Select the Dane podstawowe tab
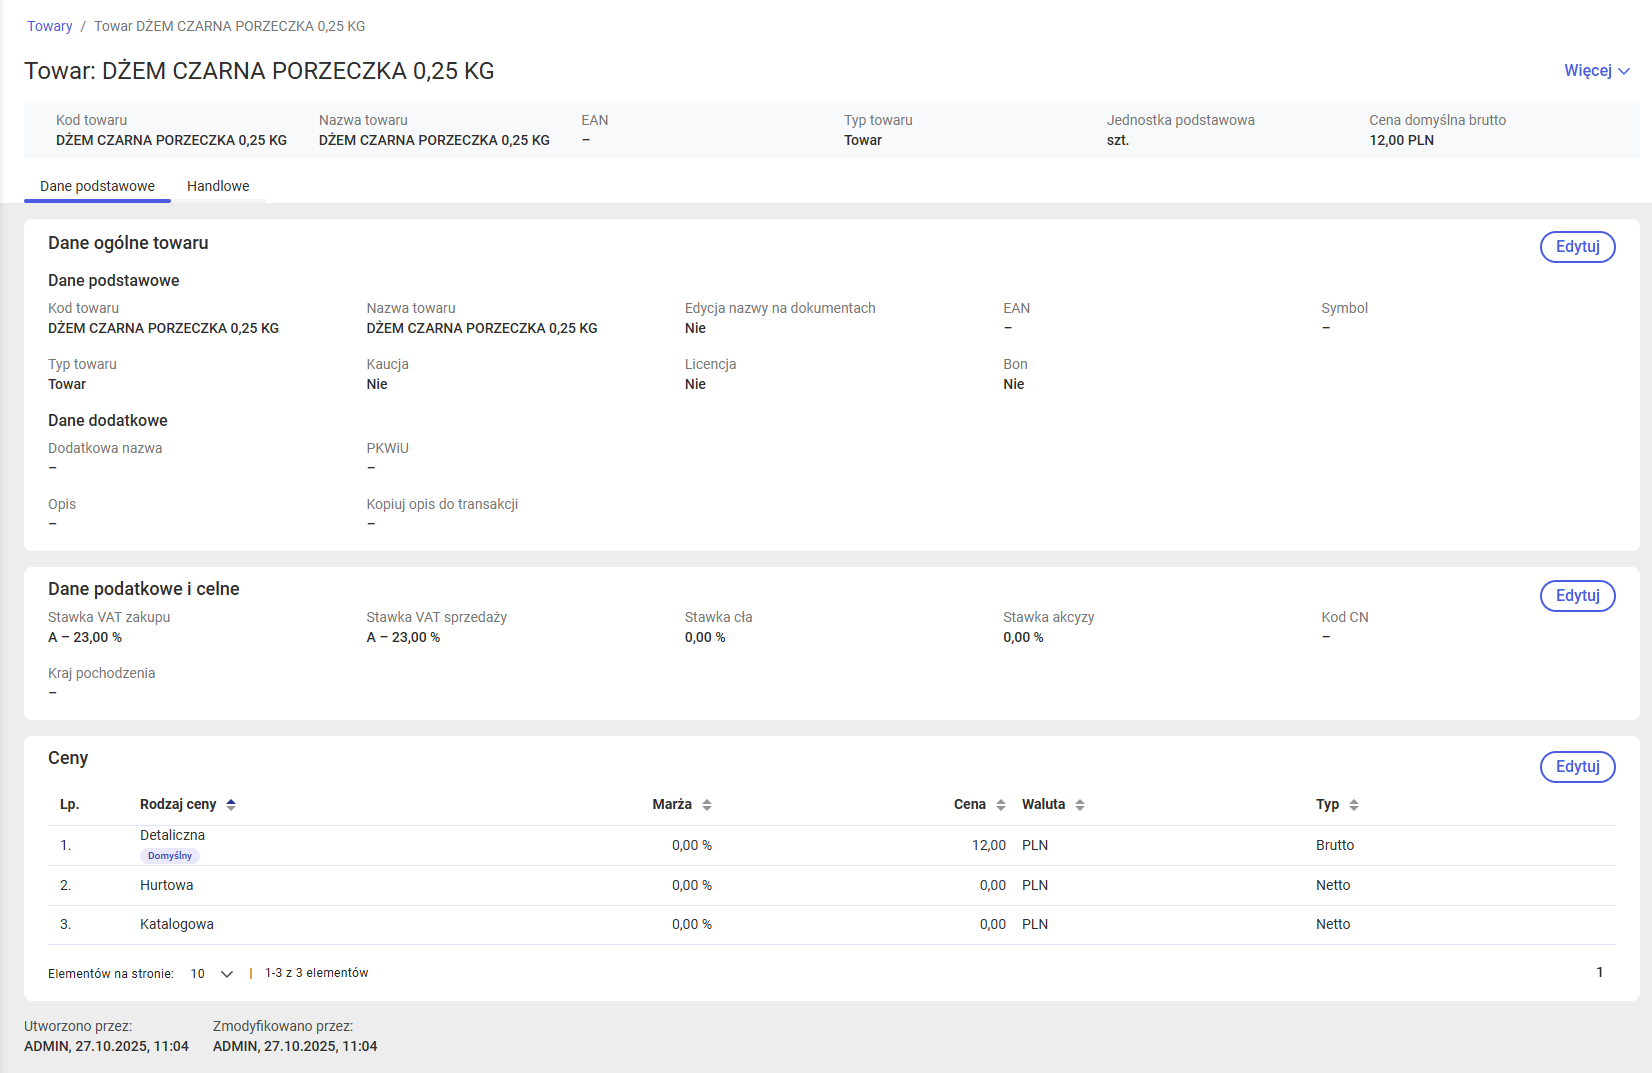The width and height of the screenshot is (1652, 1073). (97, 186)
